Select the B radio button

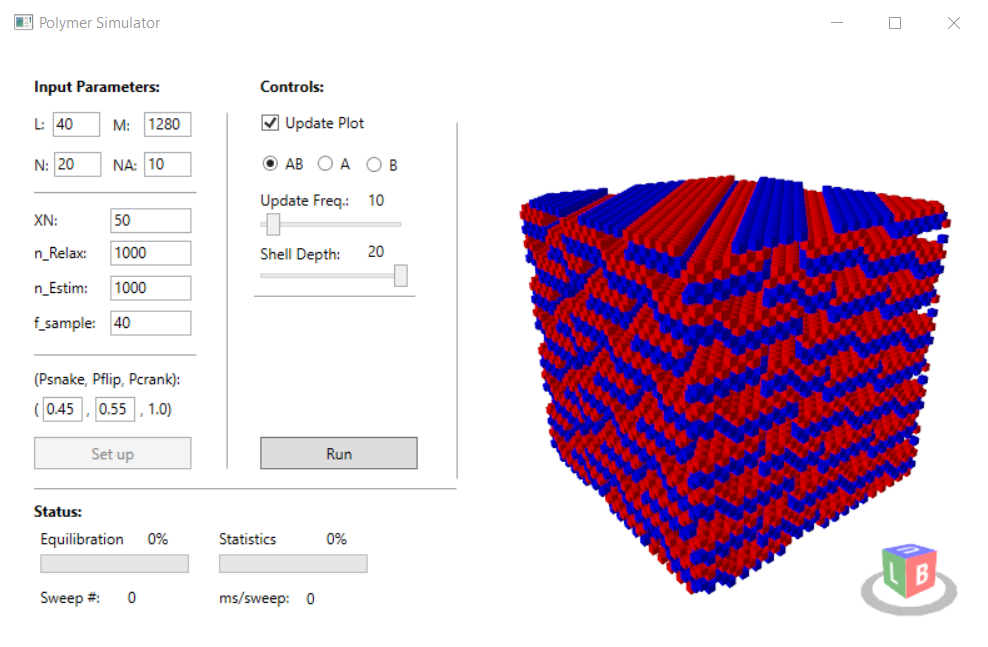click(374, 164)
